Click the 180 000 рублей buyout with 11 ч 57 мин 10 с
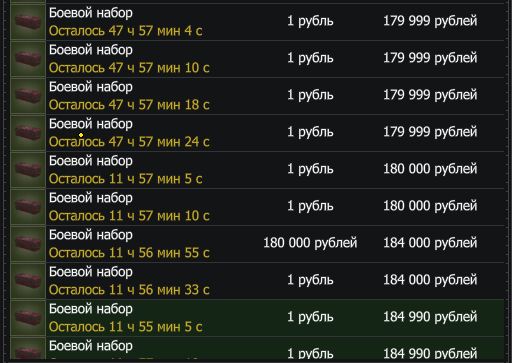Viewport: 512px width, 363px height. 430,206
